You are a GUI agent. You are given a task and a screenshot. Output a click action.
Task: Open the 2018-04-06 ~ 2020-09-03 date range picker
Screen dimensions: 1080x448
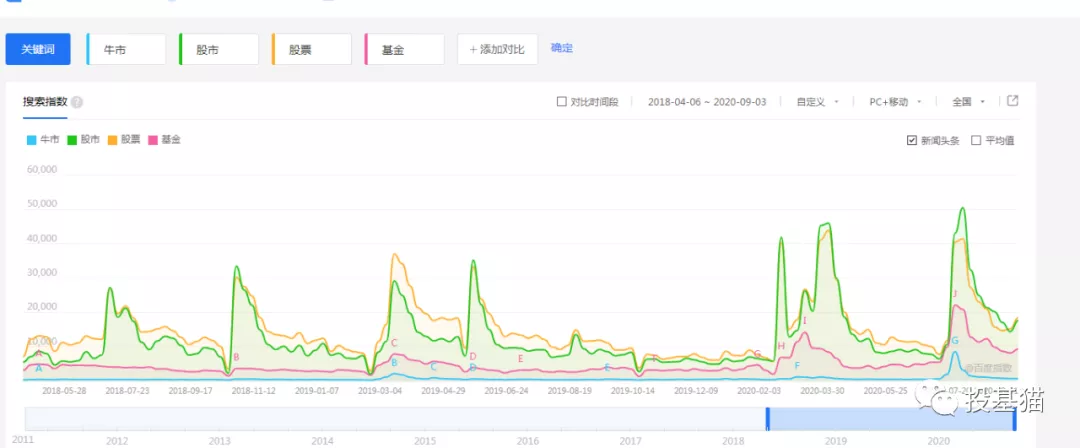point(707,102)
